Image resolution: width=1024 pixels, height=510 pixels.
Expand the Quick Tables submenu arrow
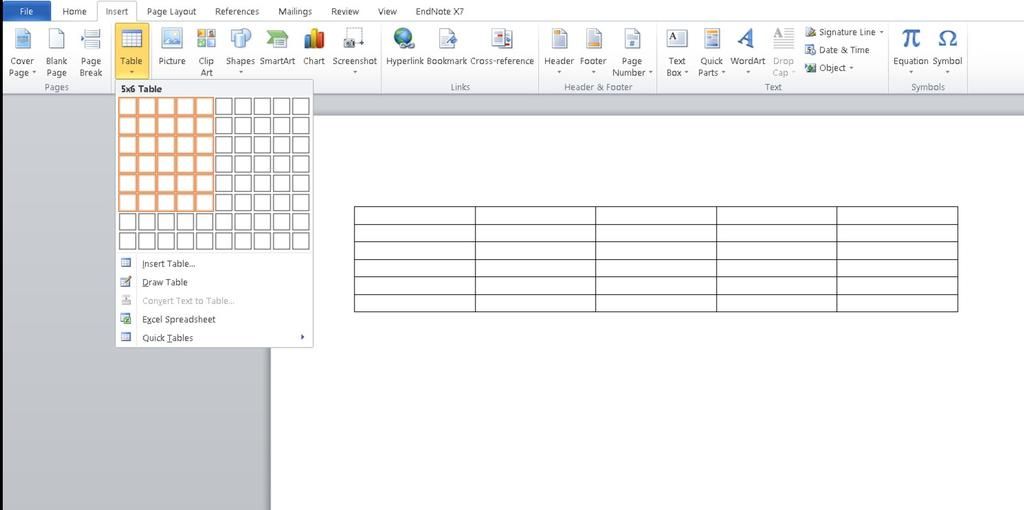[302, 338]
